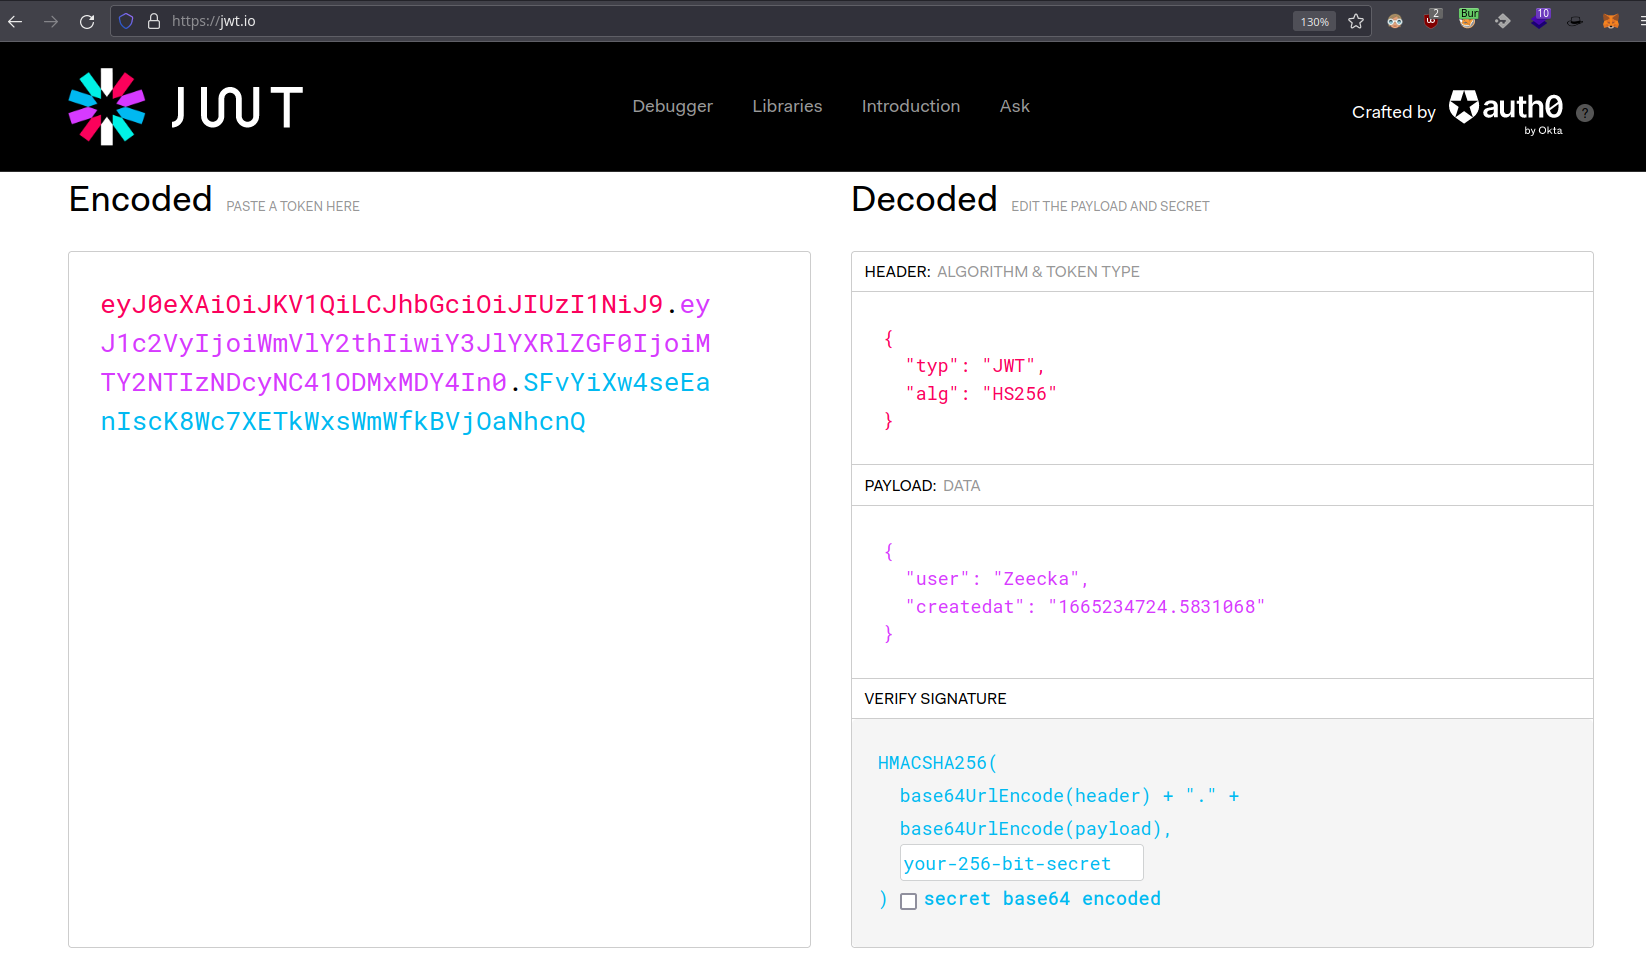
Task: Open the purple stacked-layers extension icon
Action: [x=1540, y=20]
